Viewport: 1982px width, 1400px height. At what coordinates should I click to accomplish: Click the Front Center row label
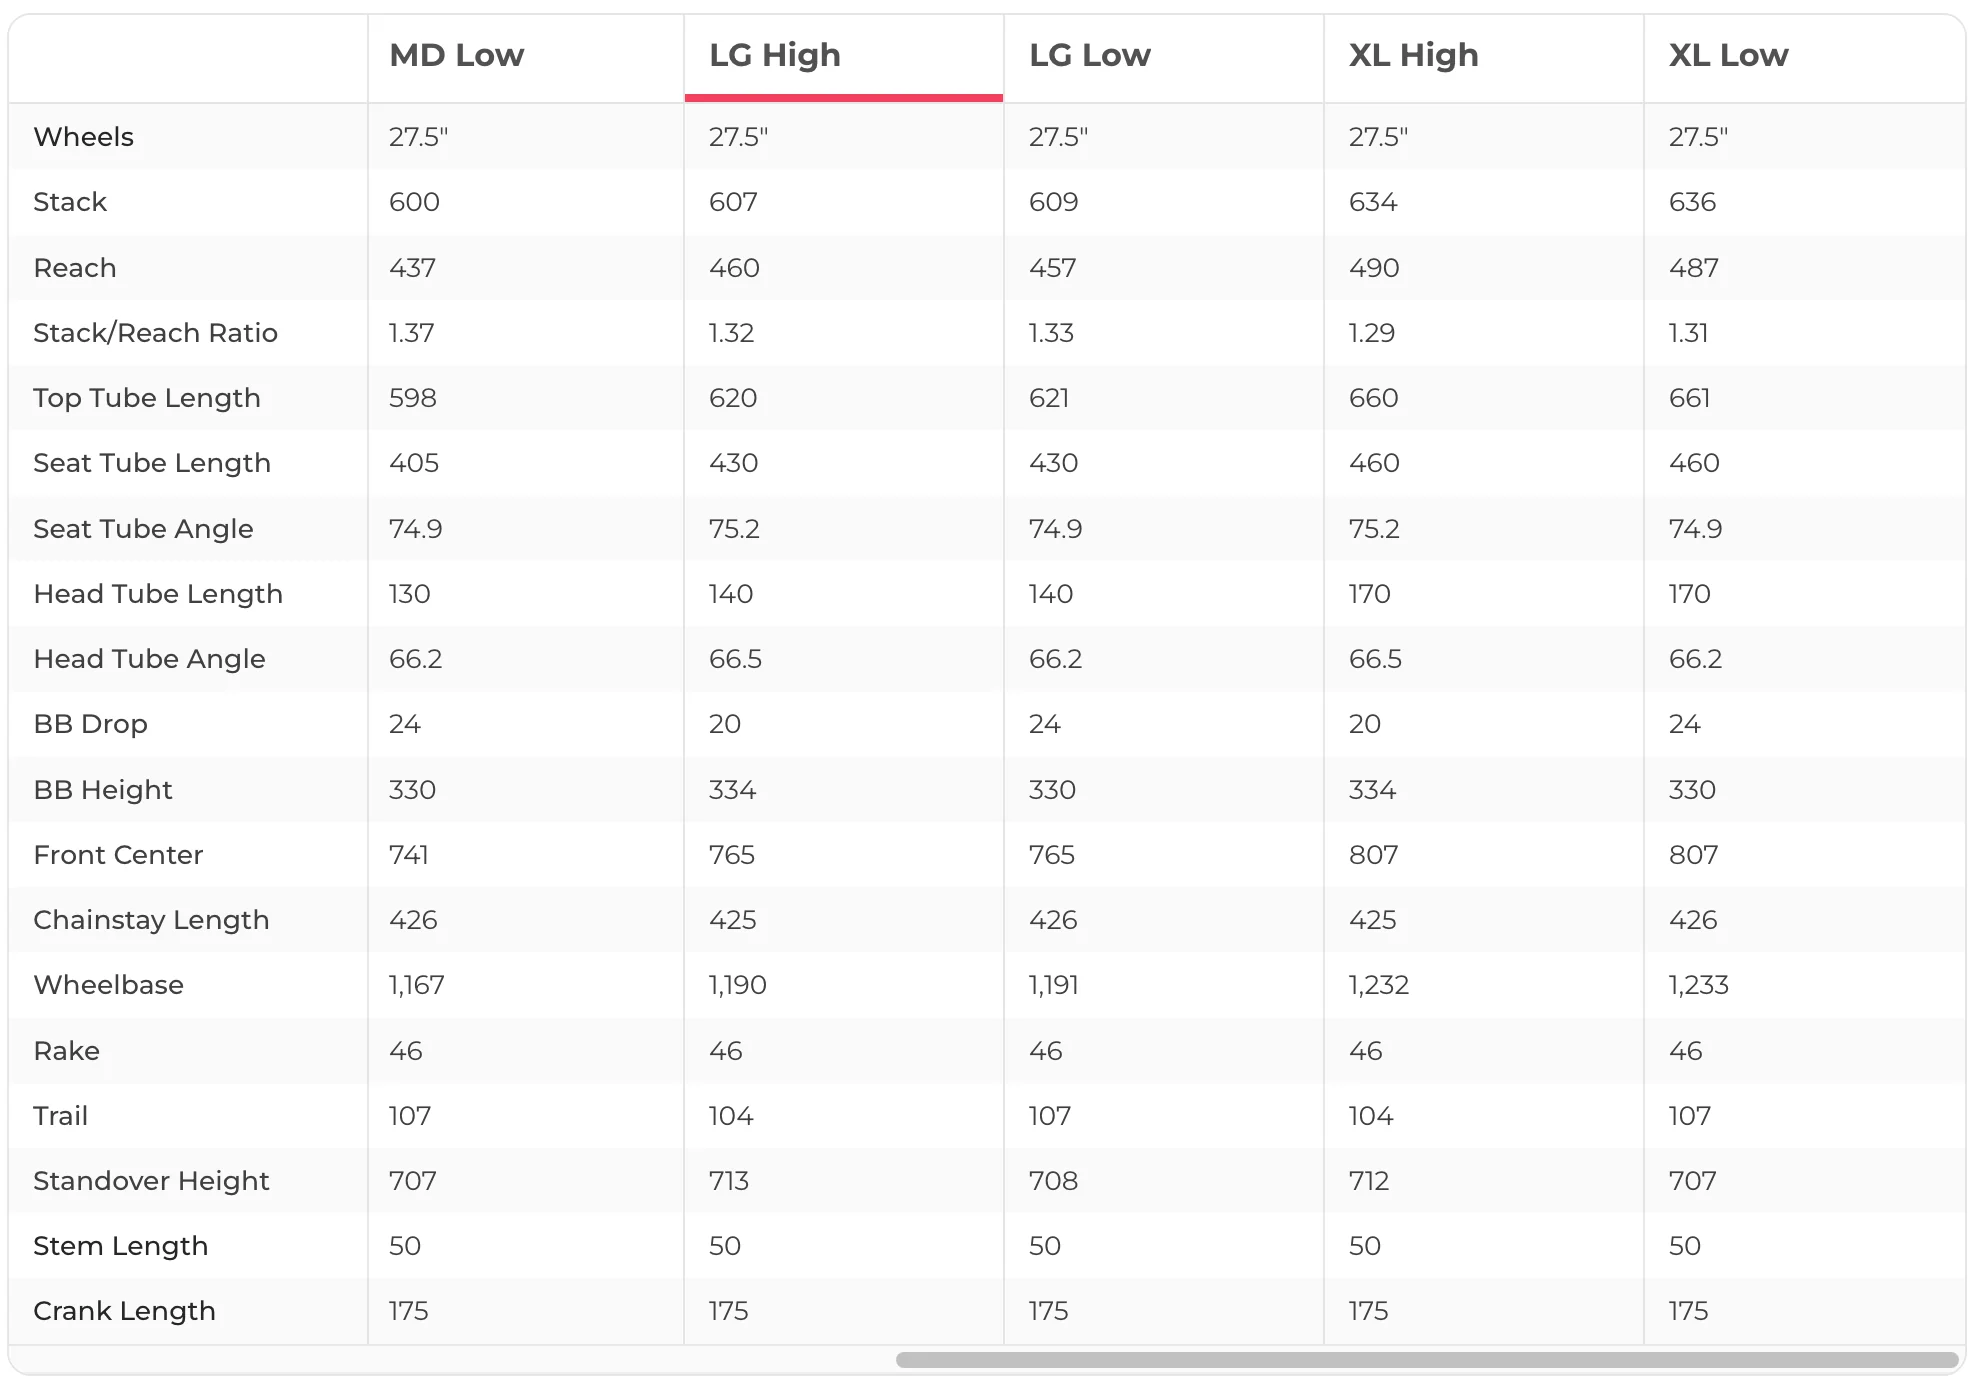(x=118, y=855)
